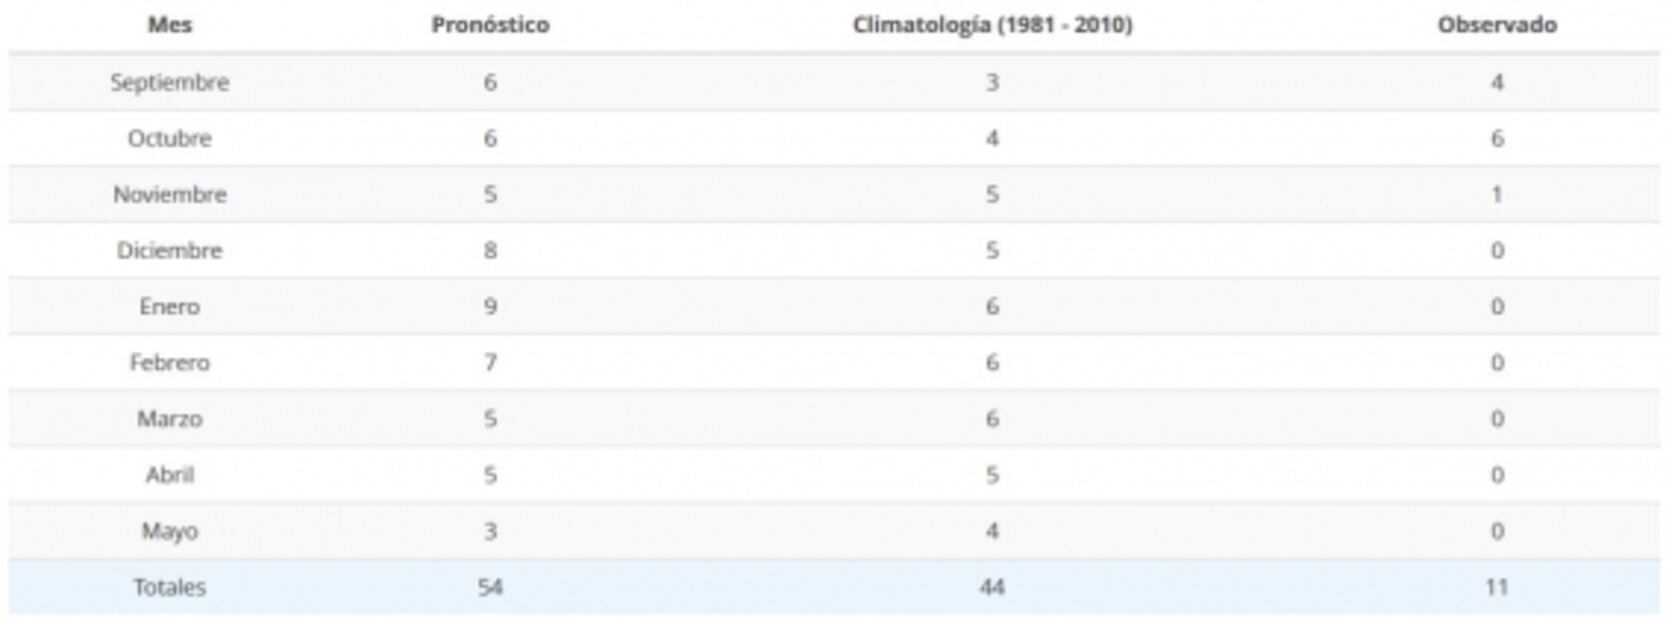
Task: Click the Pronóstico column header
Action: 490,25
